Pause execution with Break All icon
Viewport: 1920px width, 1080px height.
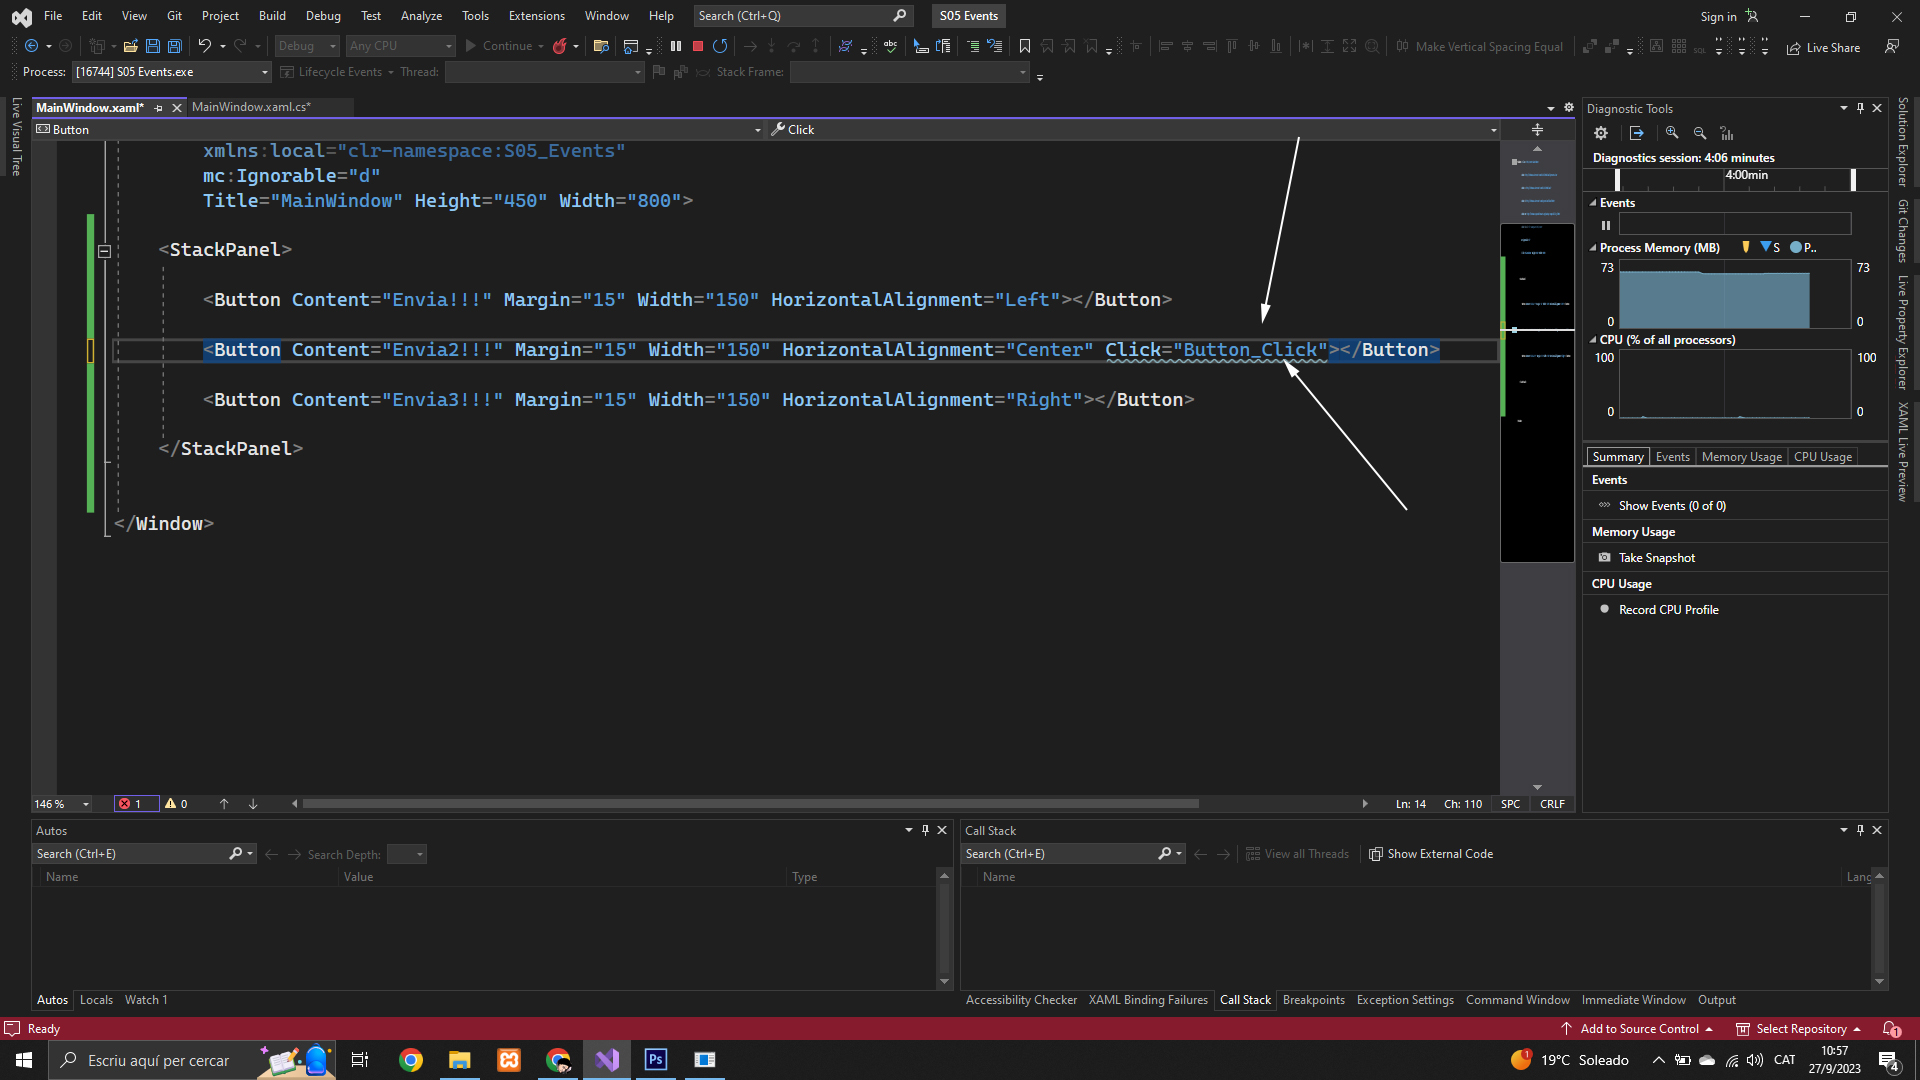click(x=676, y=46)
